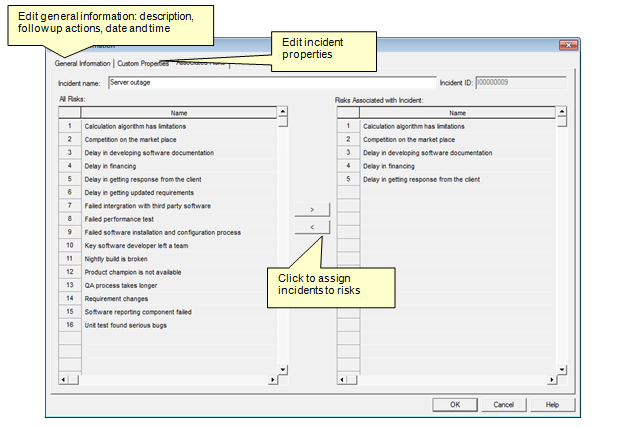Viewport: 623px width, 428px height.
Task: Click the left arrow button to remove risk
Action: pos(312,227)
